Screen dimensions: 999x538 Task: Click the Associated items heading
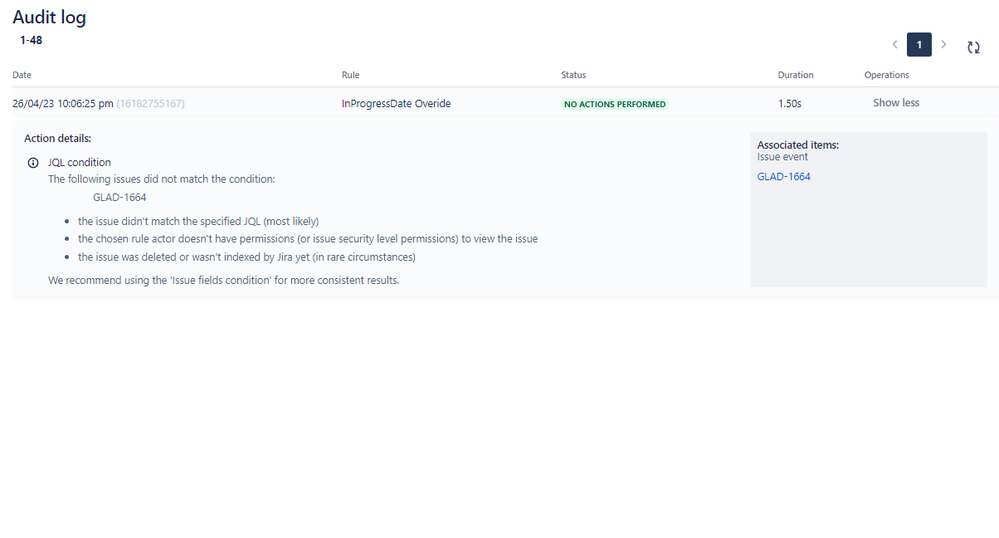click(798, 145)
